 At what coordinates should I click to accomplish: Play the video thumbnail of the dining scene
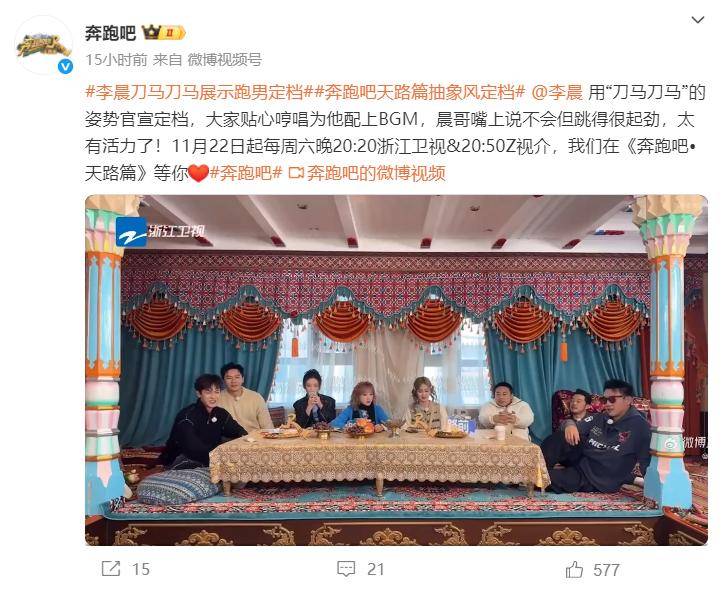click(x=396, y=370)
